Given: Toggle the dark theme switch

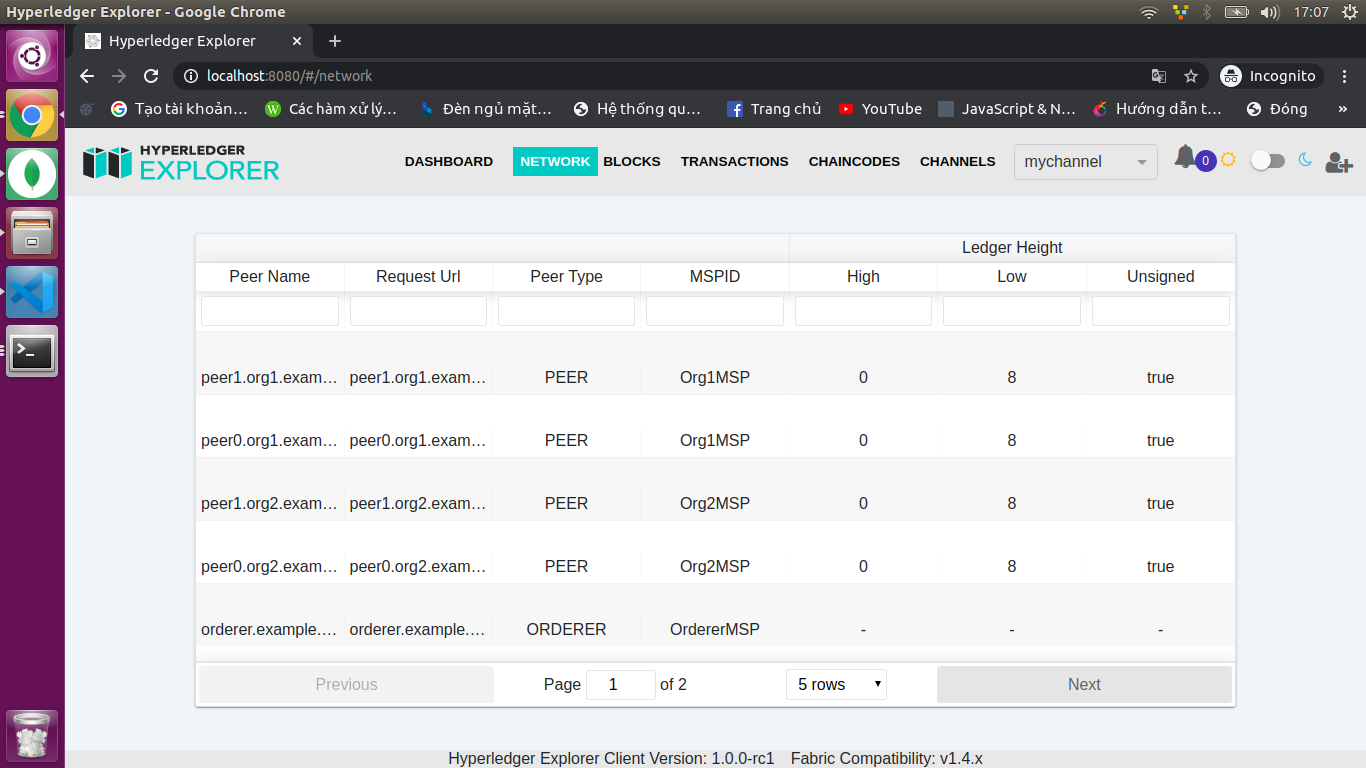Looking at the screenshot, I should (1267, 161).
